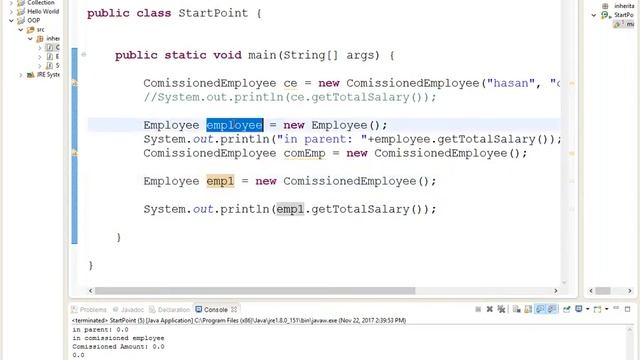Click the emp1 variable declaration
The height and width of the screenshot is (360, 640).
click(x=220, y=181)
